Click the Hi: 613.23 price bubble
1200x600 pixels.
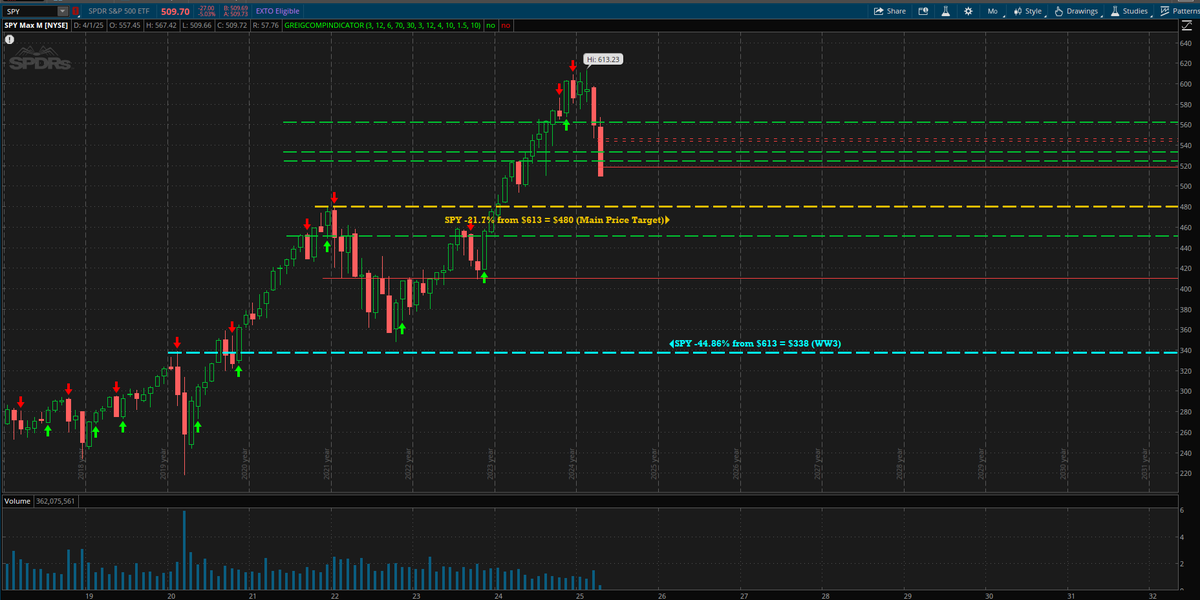pos(603,59)
